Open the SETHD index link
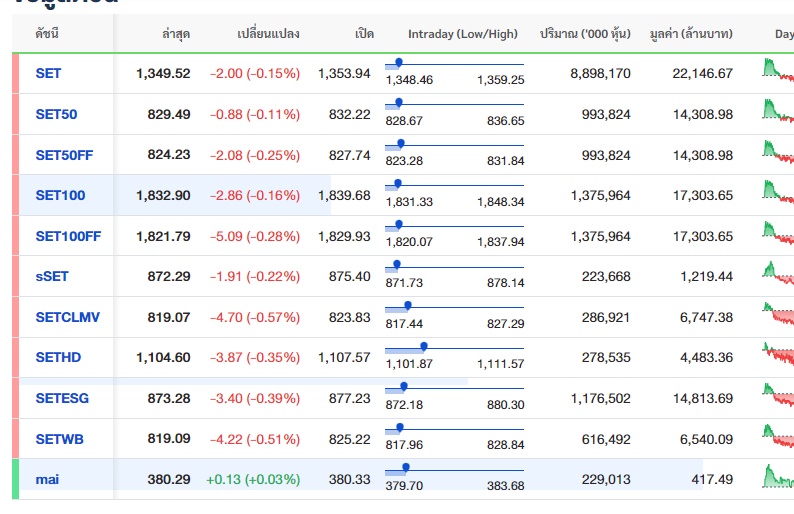794x514 pixels. pyautogui.click(x=58, y=358)
